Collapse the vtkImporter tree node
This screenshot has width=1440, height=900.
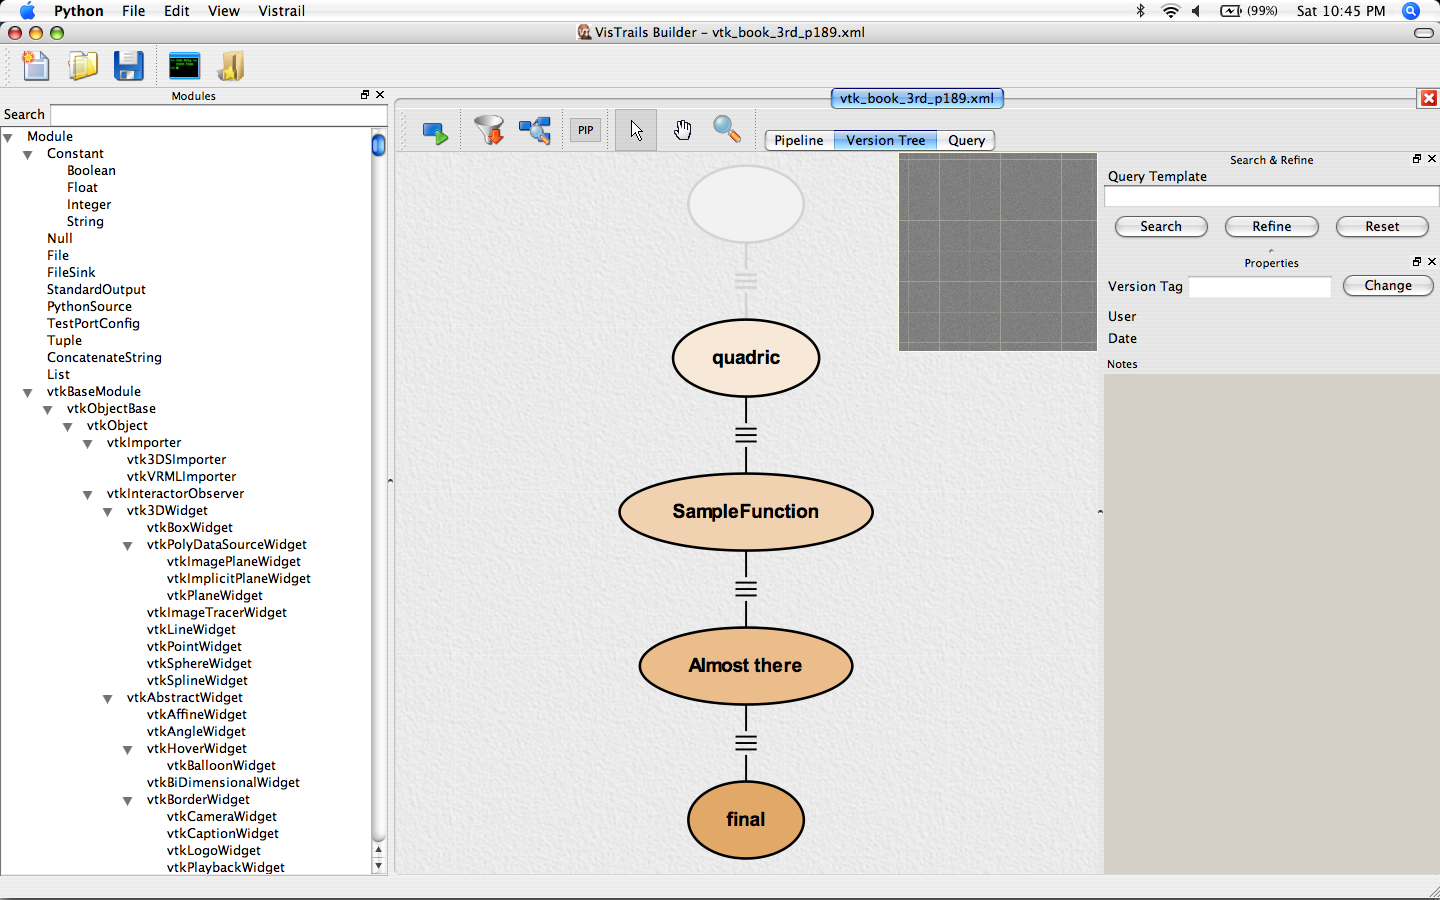click(x=88, y=443)
